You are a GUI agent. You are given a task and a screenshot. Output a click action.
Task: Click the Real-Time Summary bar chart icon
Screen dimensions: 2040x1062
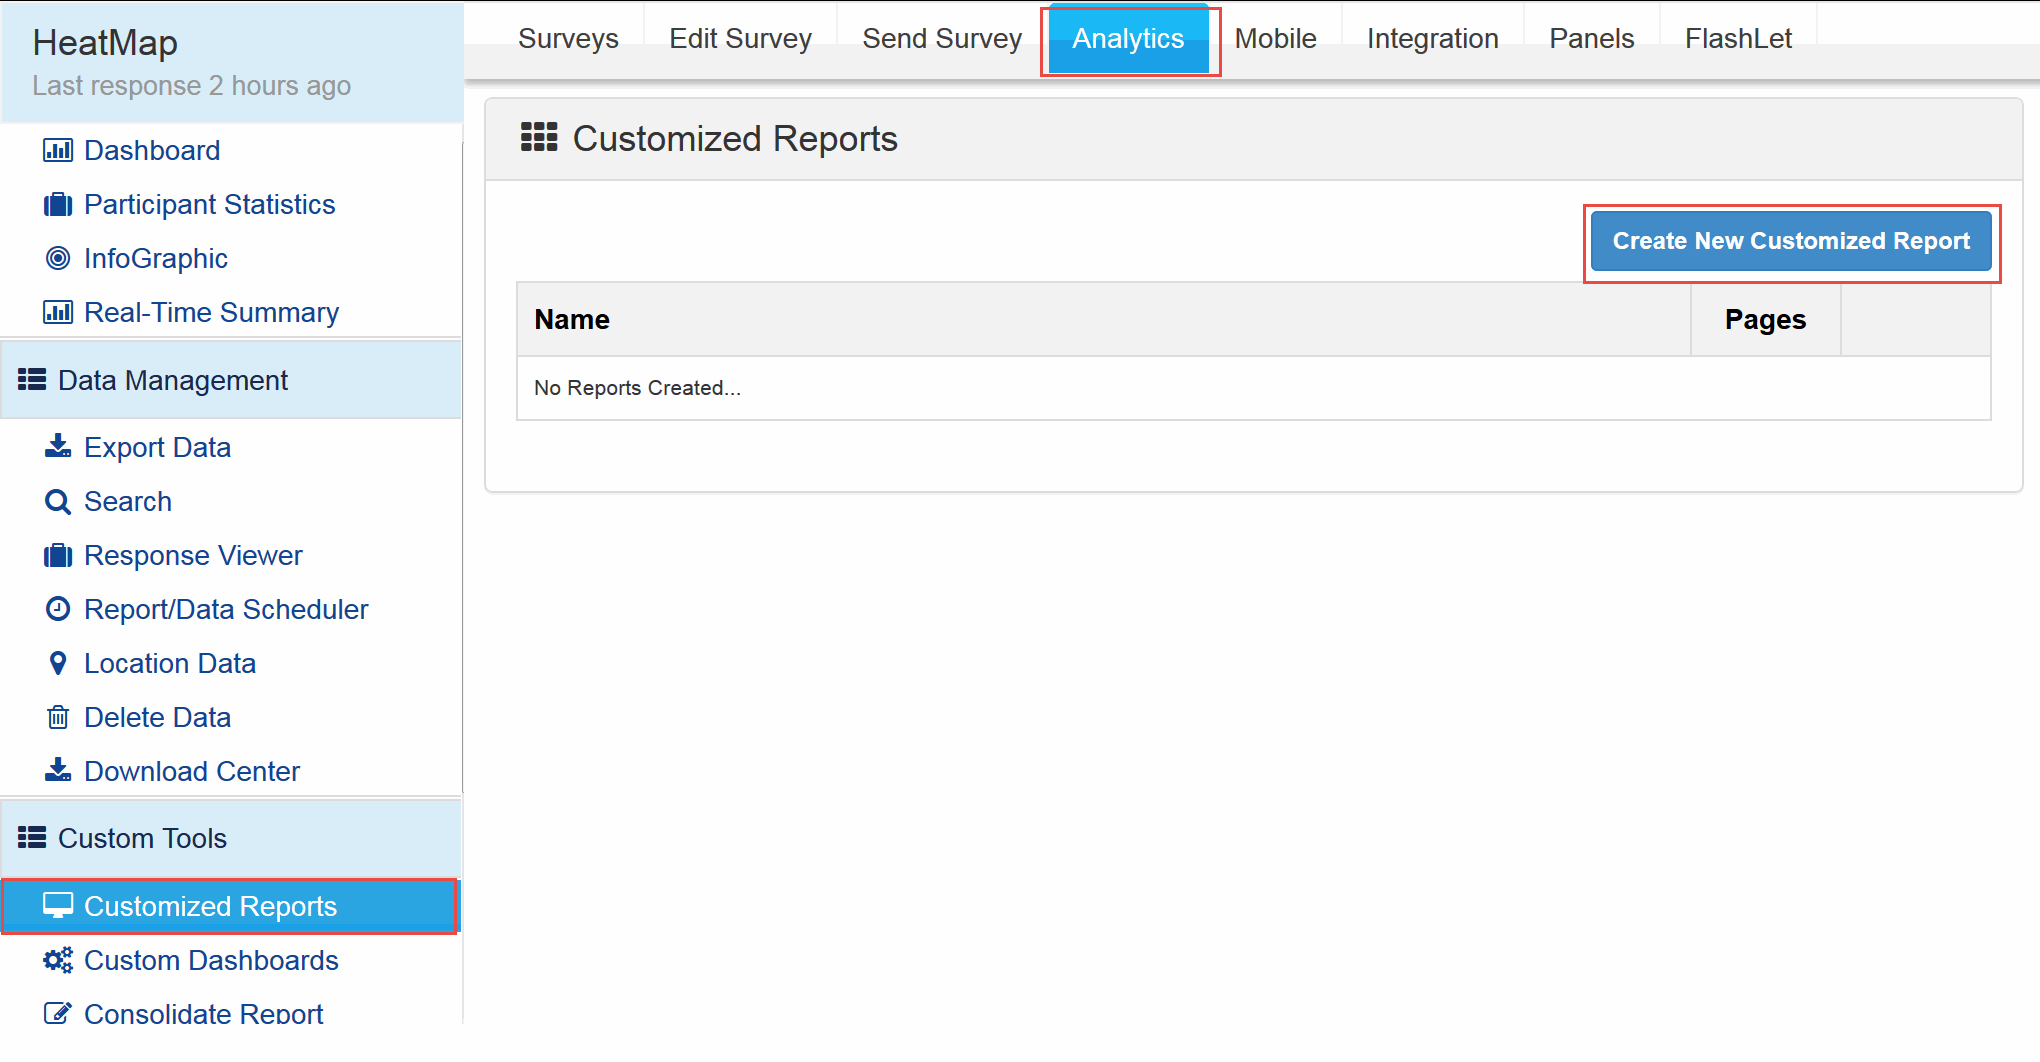(59, 312)
